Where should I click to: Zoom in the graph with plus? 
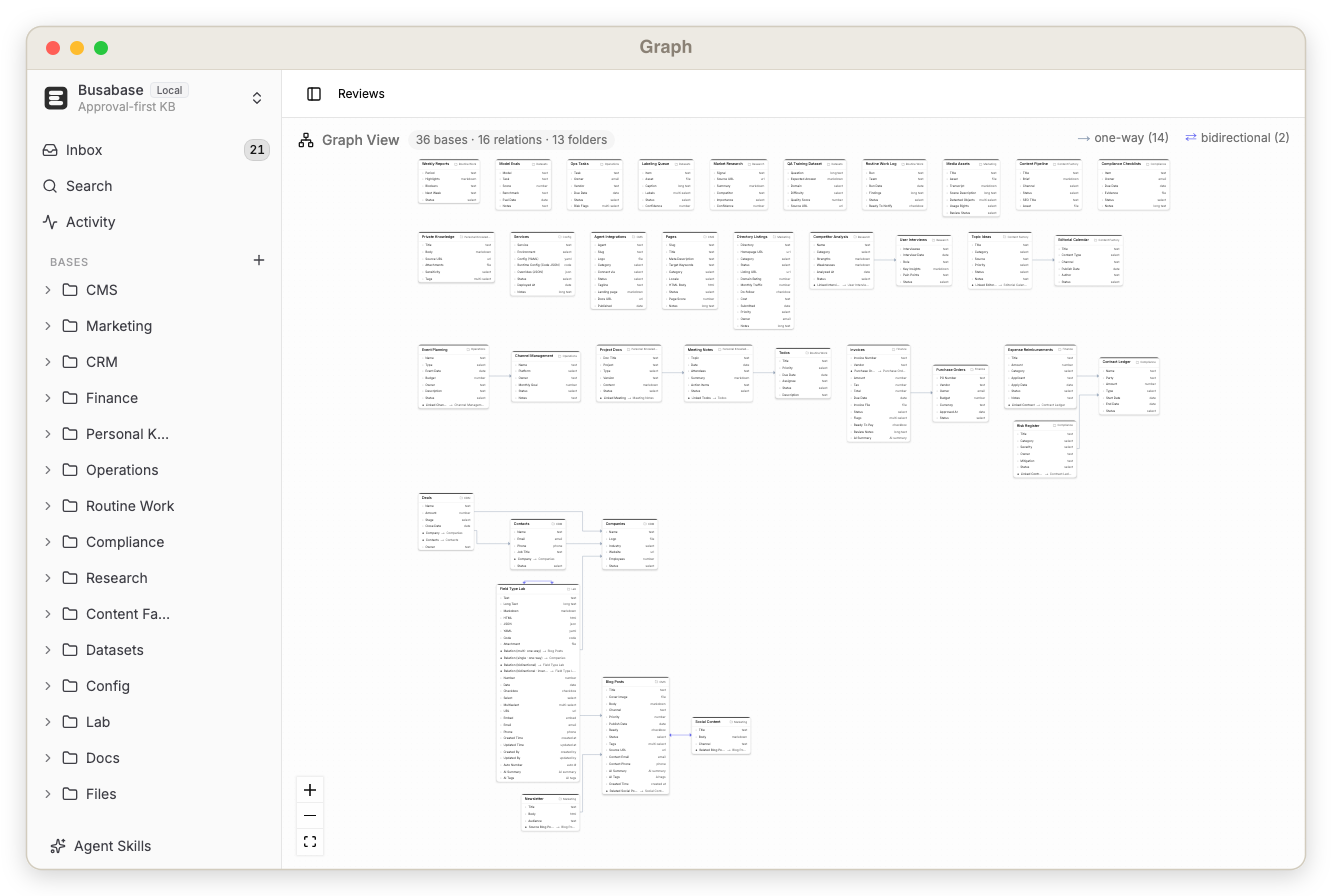tap(310, 790)
